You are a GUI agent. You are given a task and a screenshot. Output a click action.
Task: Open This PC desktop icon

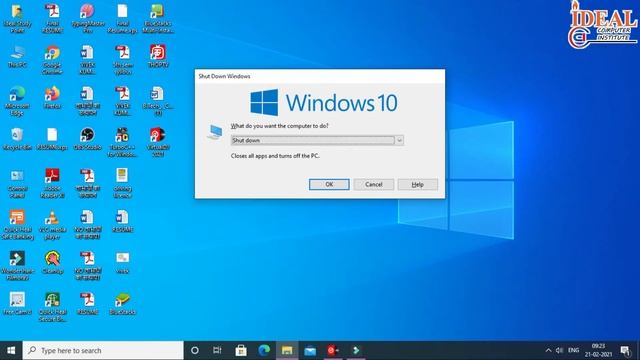click(x=17, y=57)
